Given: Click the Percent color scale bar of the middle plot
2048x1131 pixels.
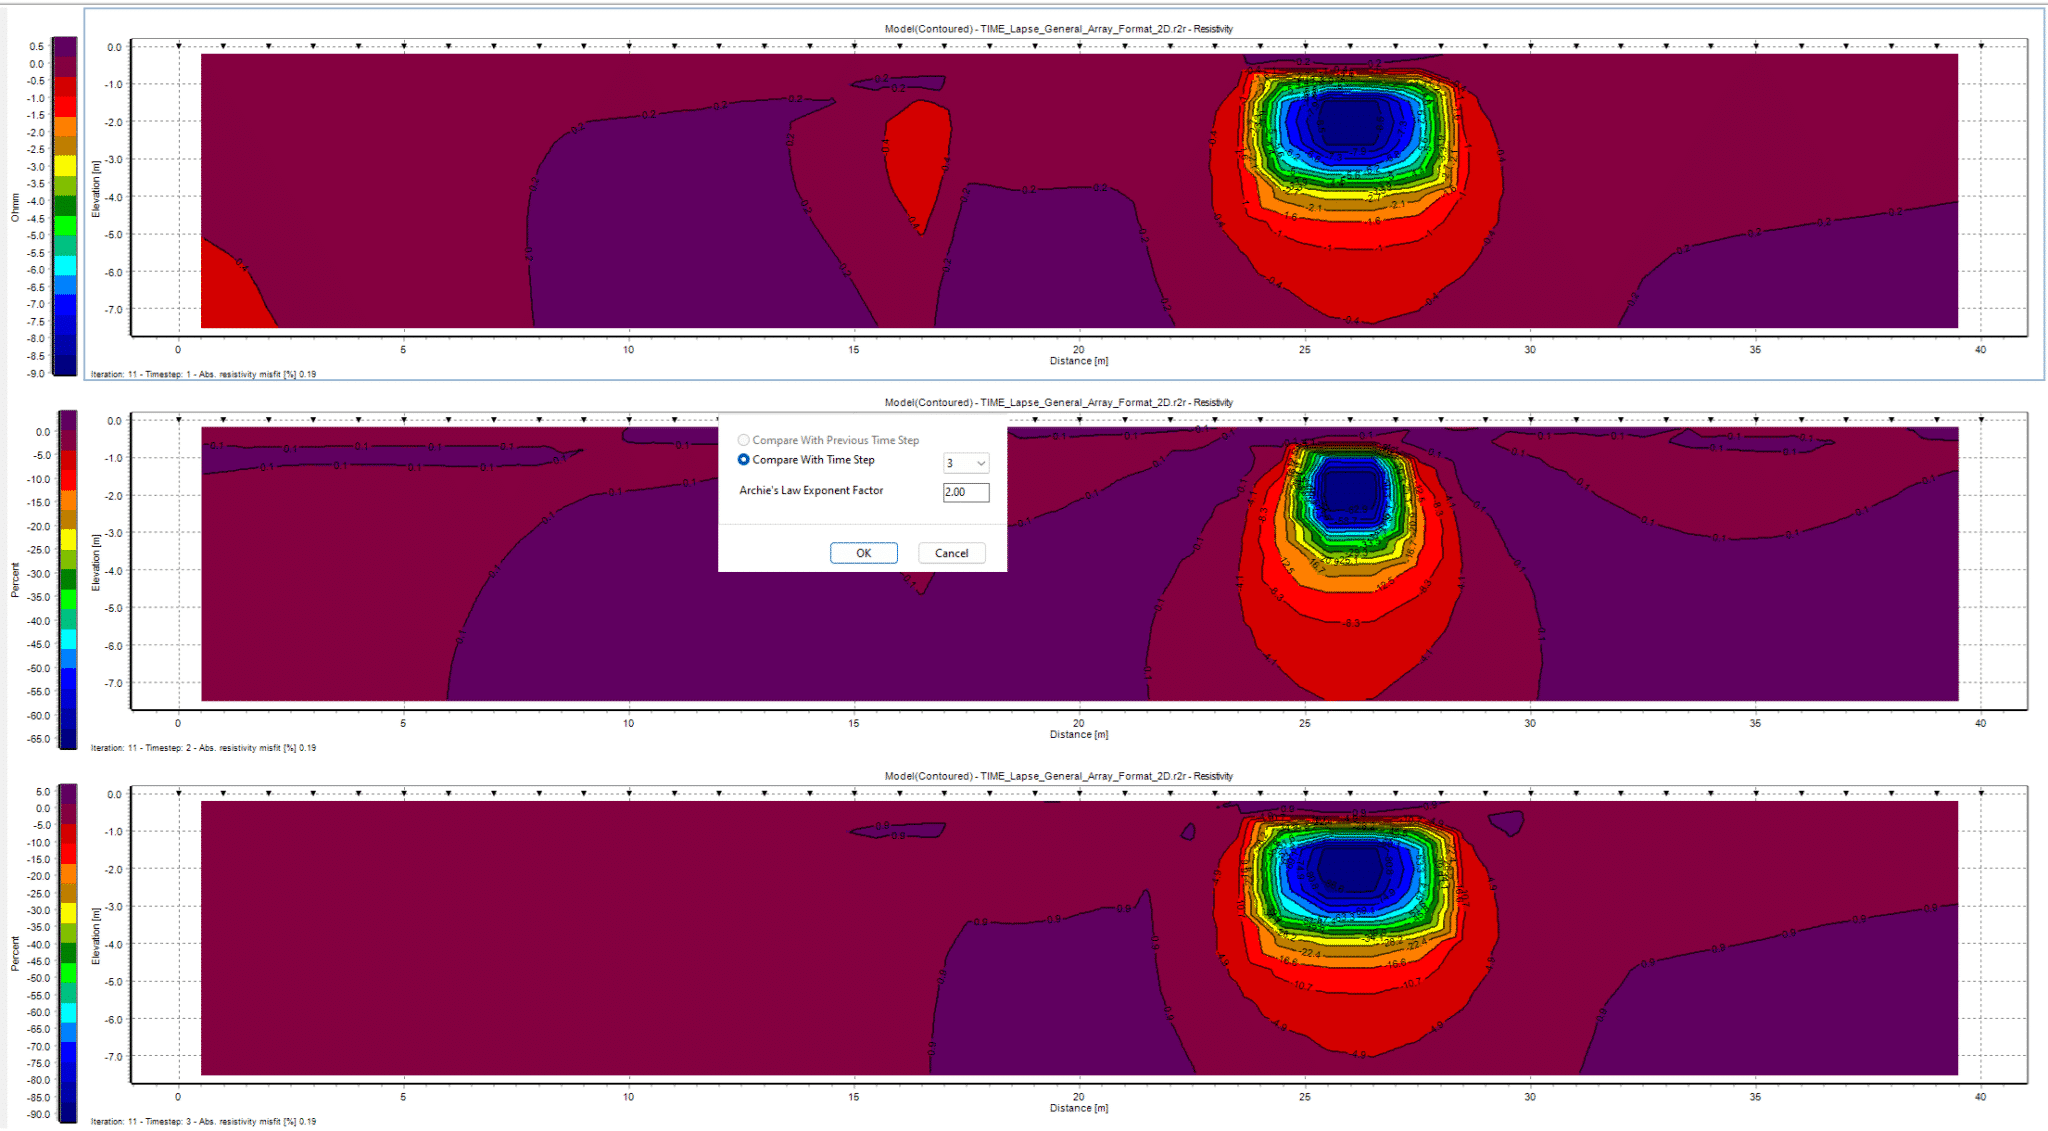Looking at the screenshot, I should click(67, 580).
